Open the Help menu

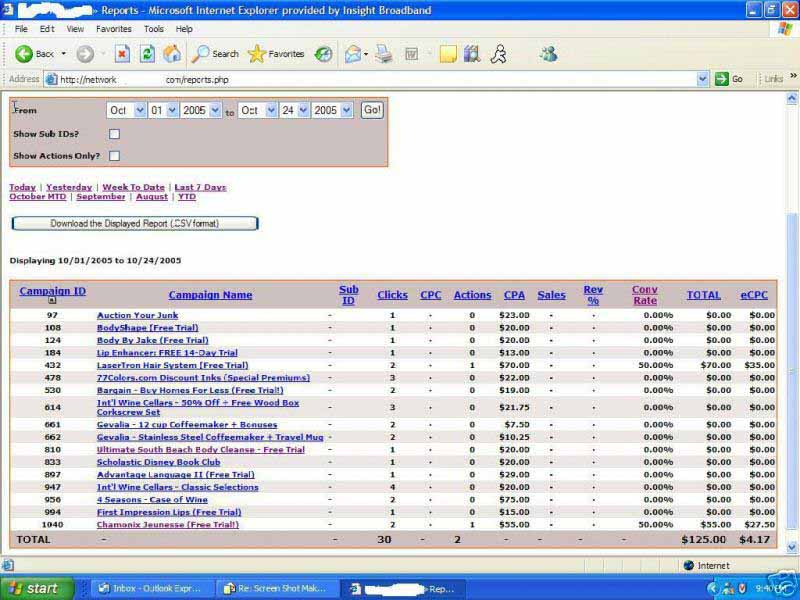[x=184, y=29]
